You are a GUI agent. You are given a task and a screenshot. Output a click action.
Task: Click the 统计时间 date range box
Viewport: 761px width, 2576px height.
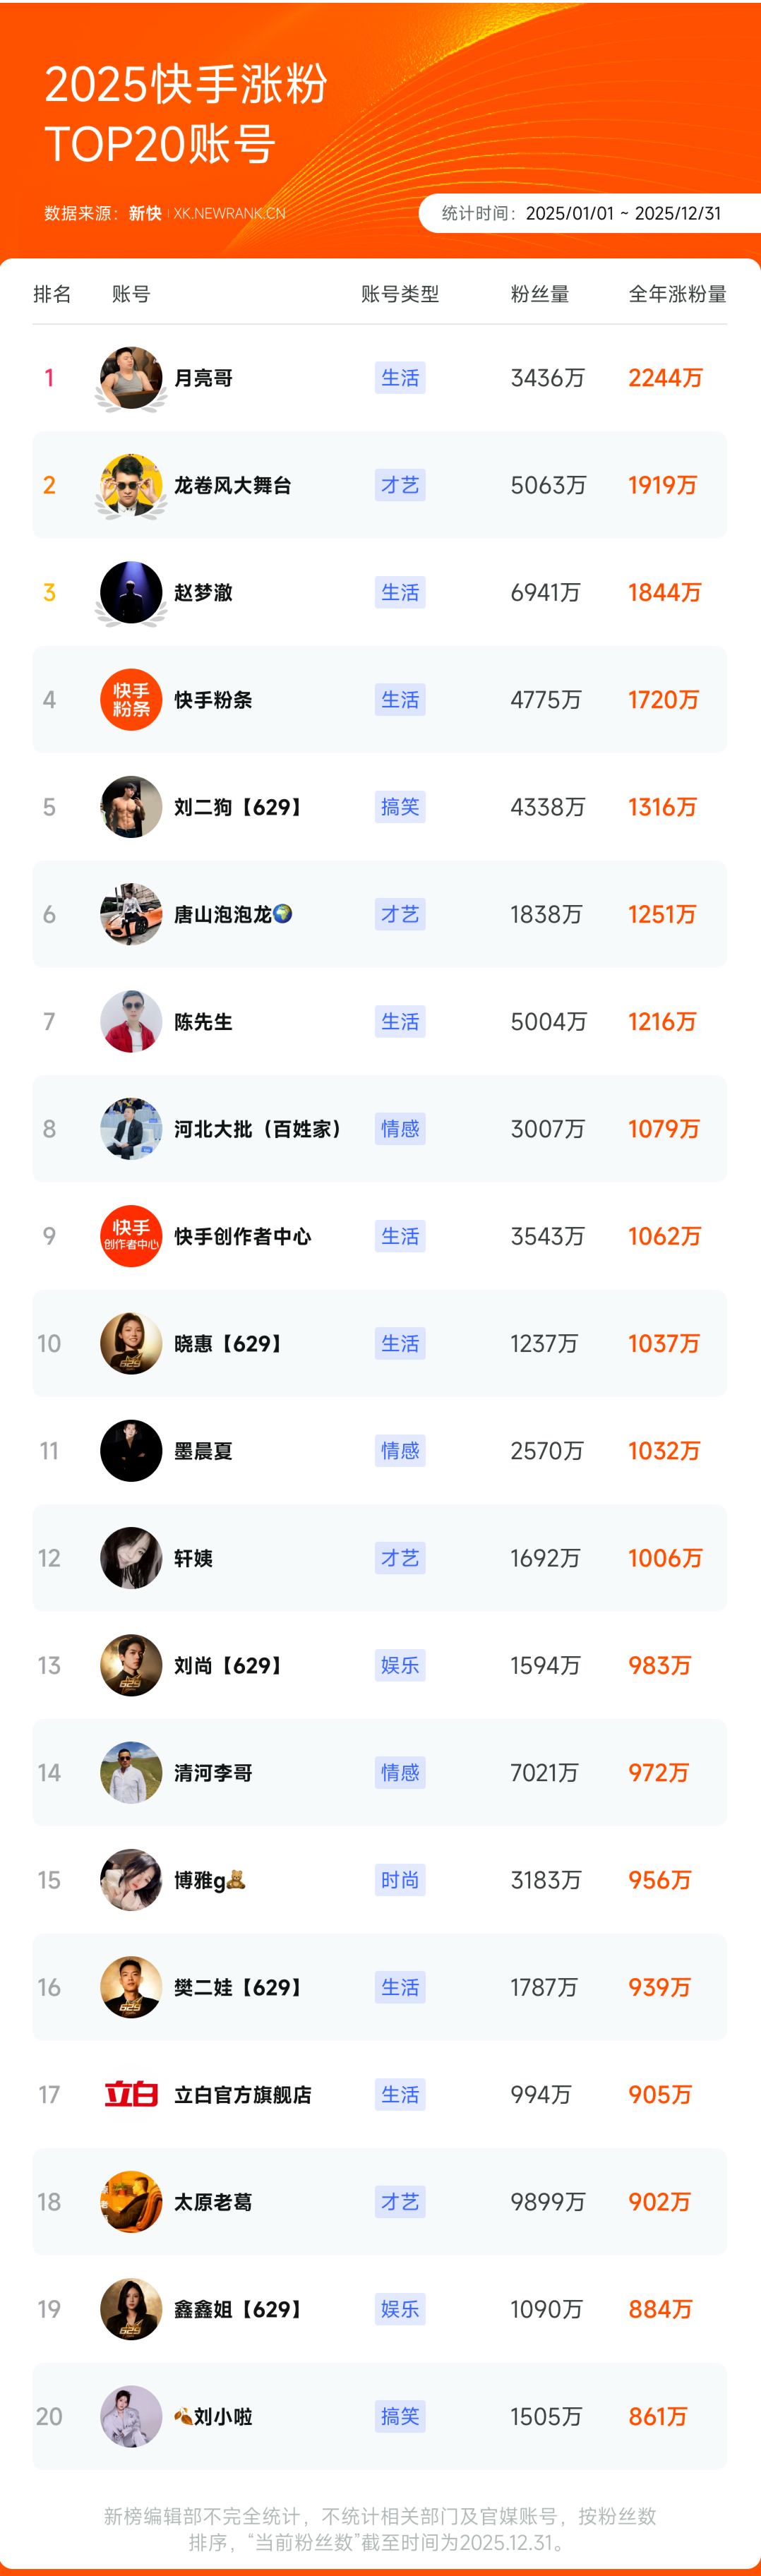click(590, 213)
